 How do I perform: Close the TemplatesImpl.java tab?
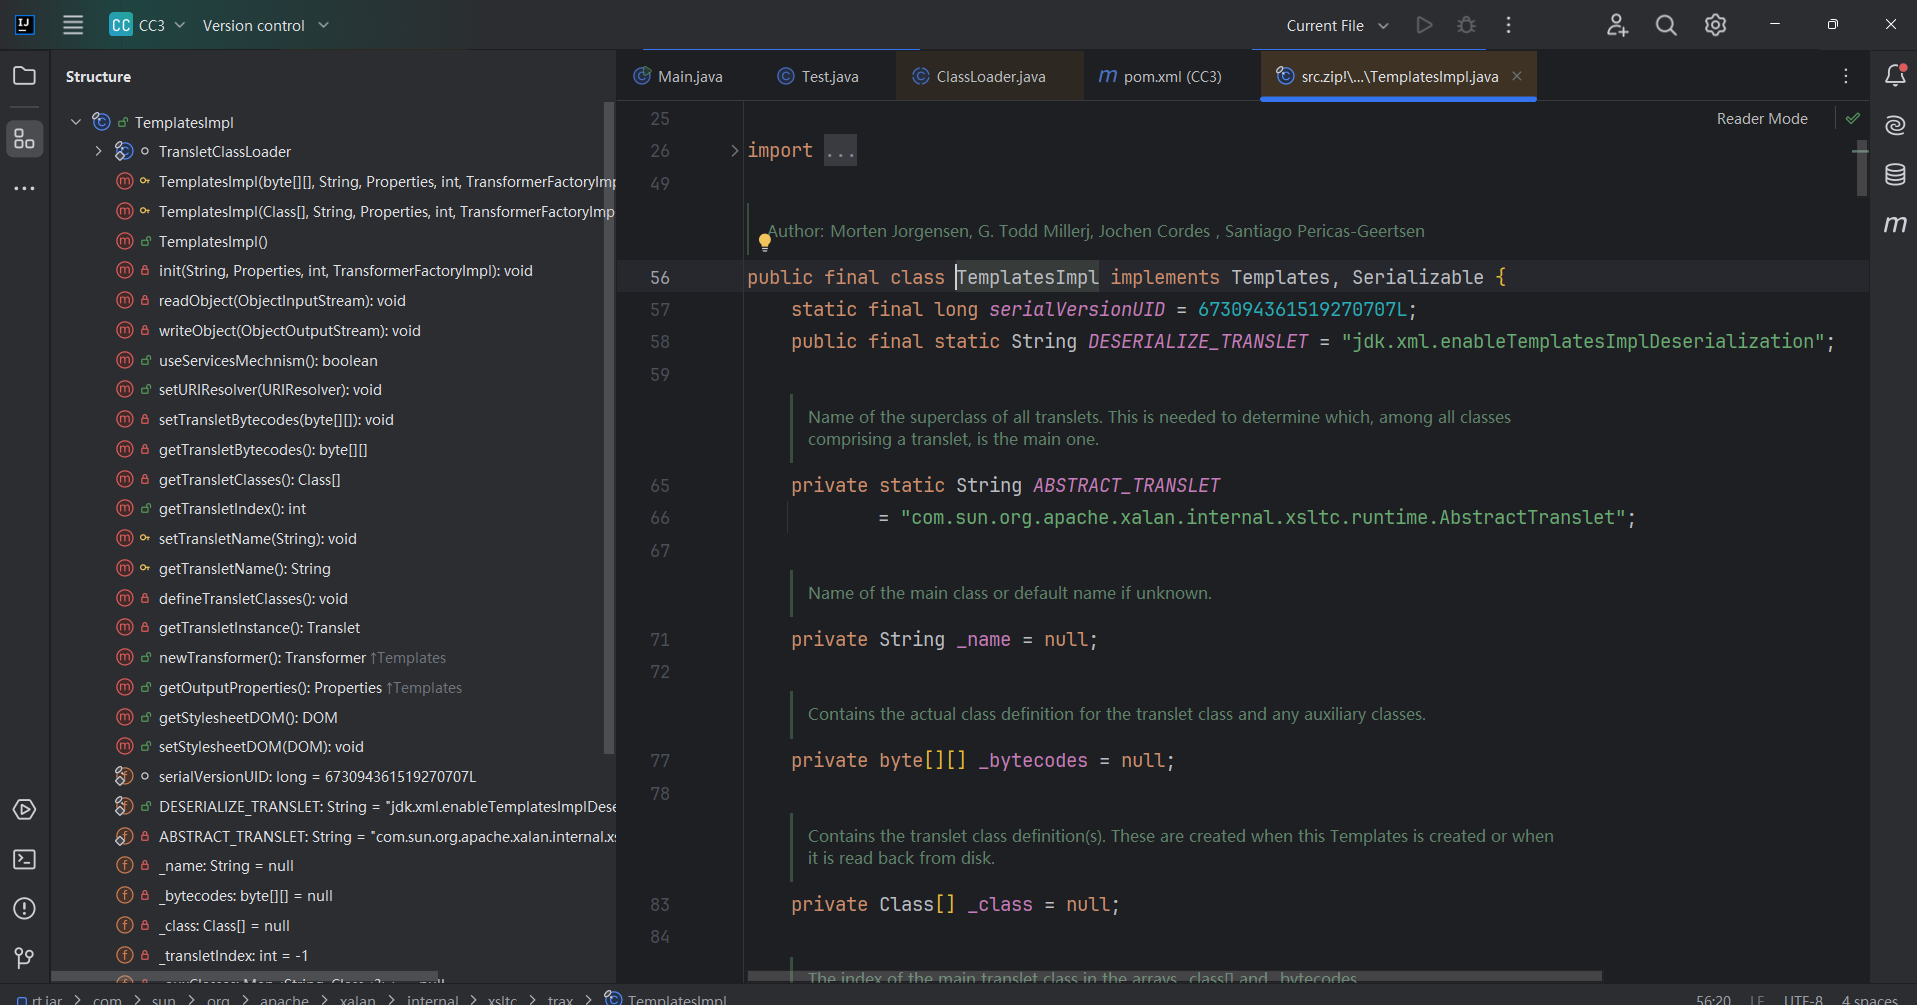click(x=1517, y=76)
